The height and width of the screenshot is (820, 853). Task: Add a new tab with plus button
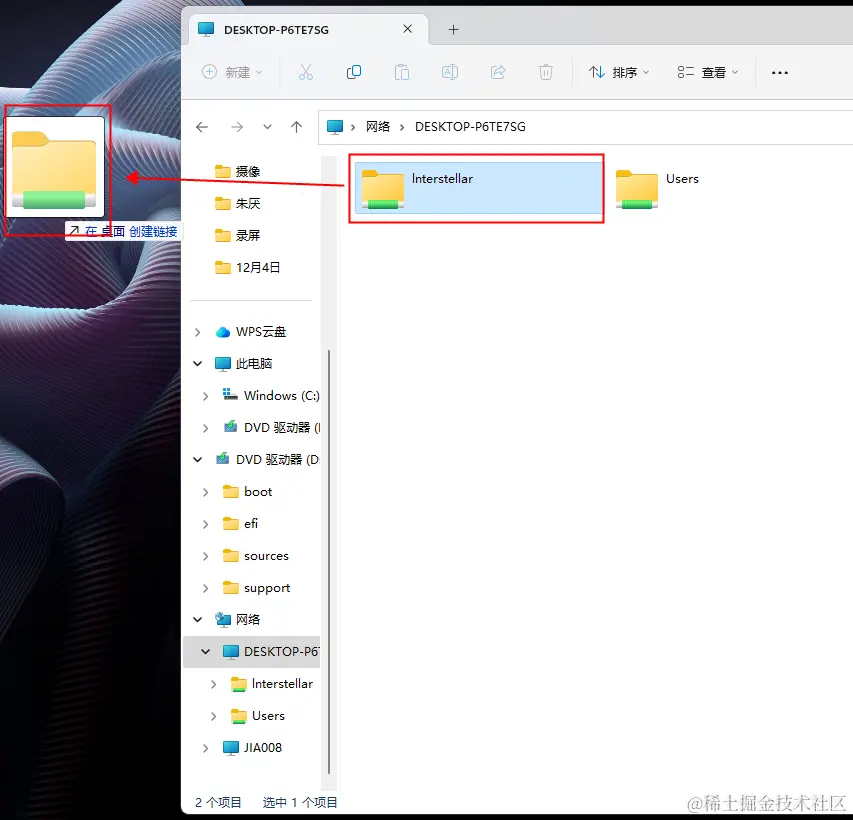pos(453,29)
